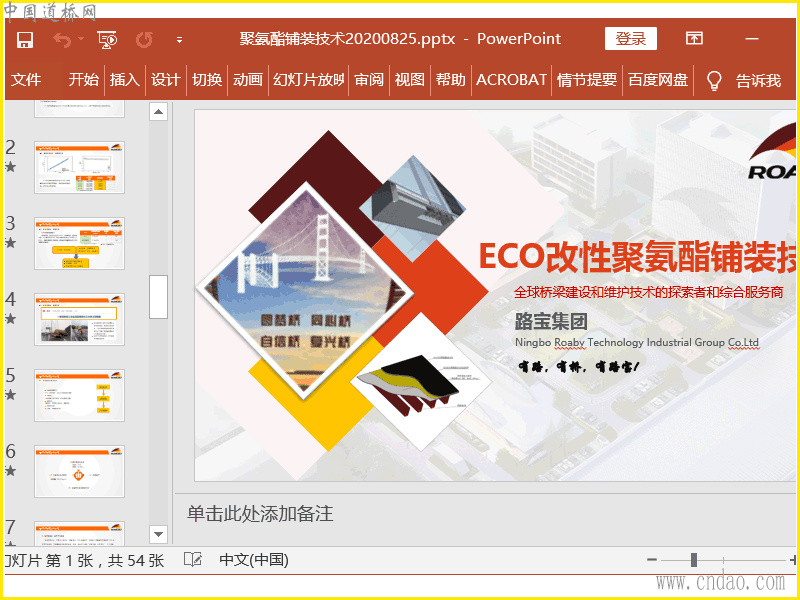Click the Ningbo Roaby Technology Industrial Group text
Image resolution: width=800 pixels, height=600 pixels.
637,343
